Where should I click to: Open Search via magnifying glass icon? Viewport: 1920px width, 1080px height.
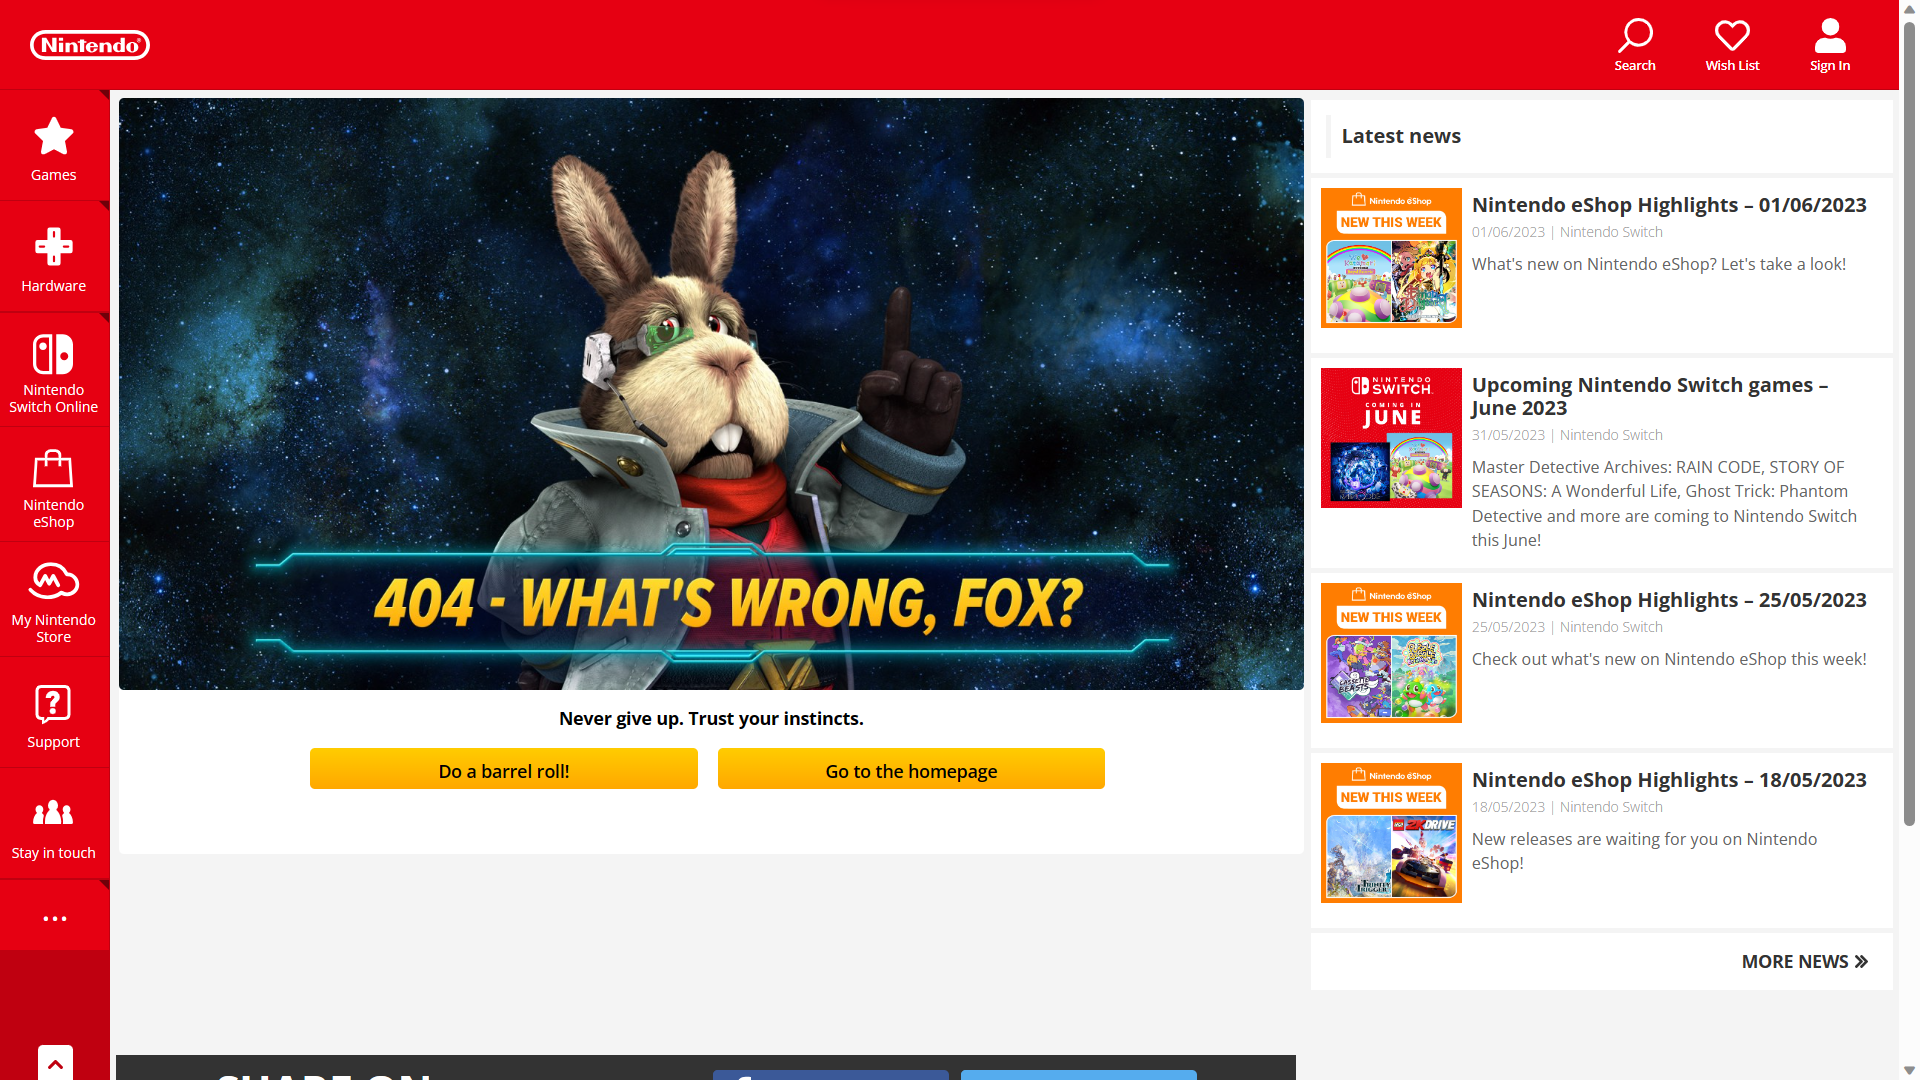pyautogui.click(x=1635, y=37)
